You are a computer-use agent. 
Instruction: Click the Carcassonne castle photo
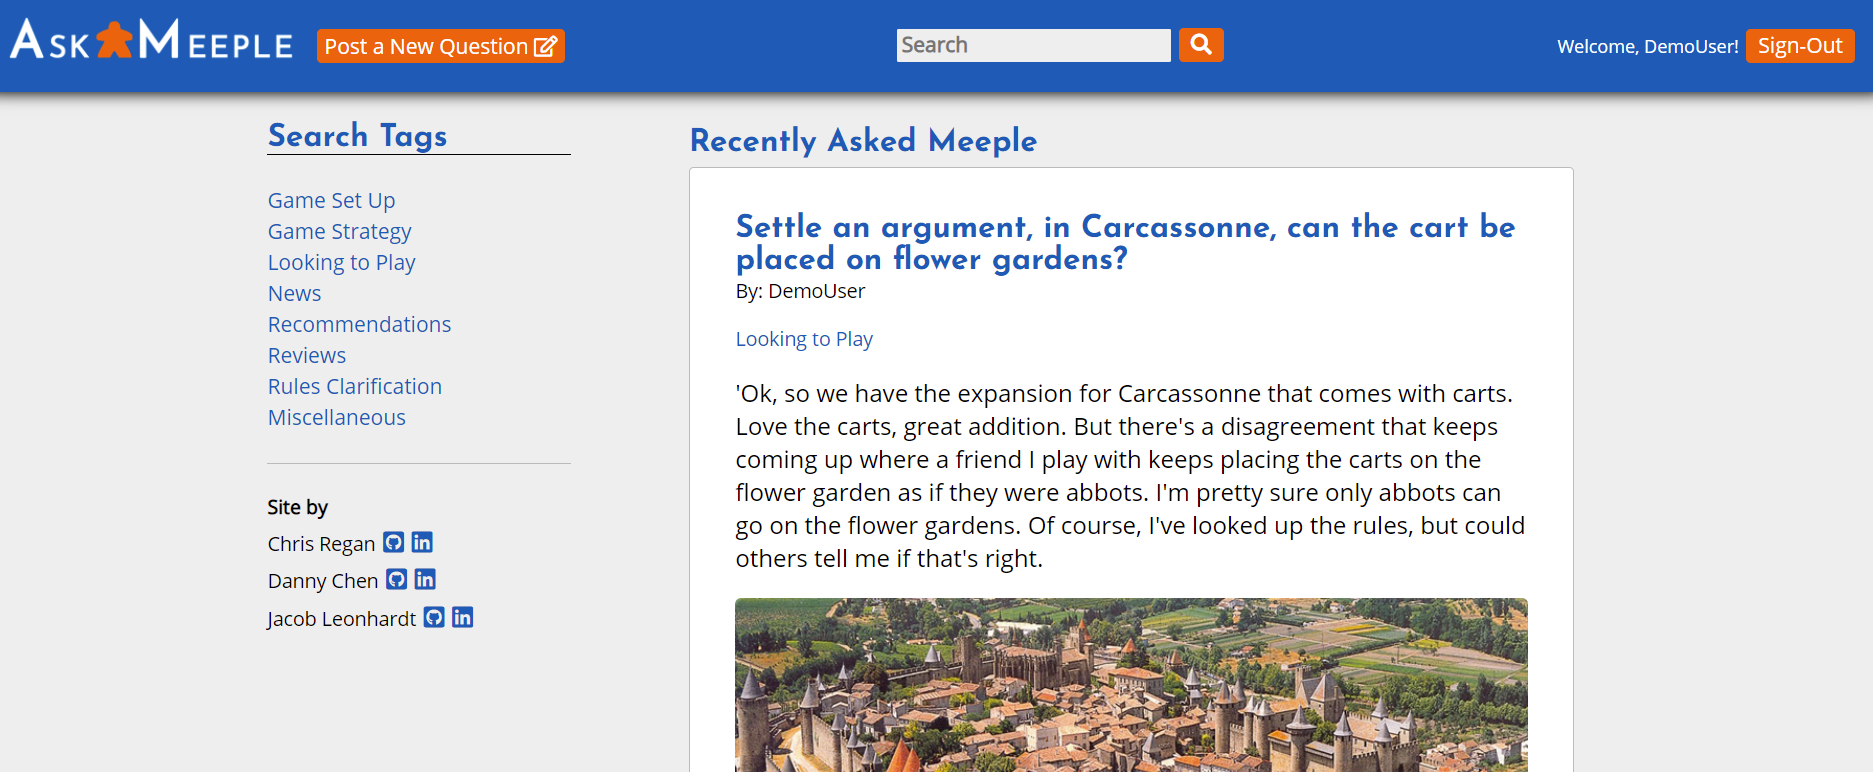(x=1131, y=685)
